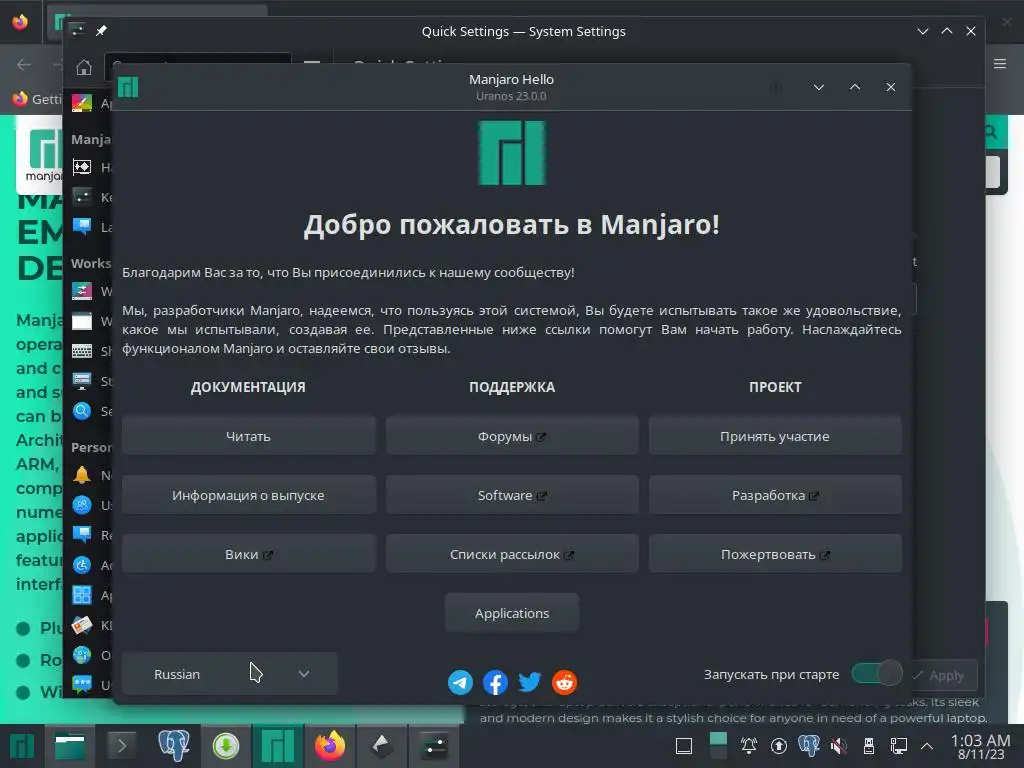The height and width of the screenshot is (768, 1024).
Task: Select the yellow bell Notifications icon in sidebar
Action: (x=82, y=475)
